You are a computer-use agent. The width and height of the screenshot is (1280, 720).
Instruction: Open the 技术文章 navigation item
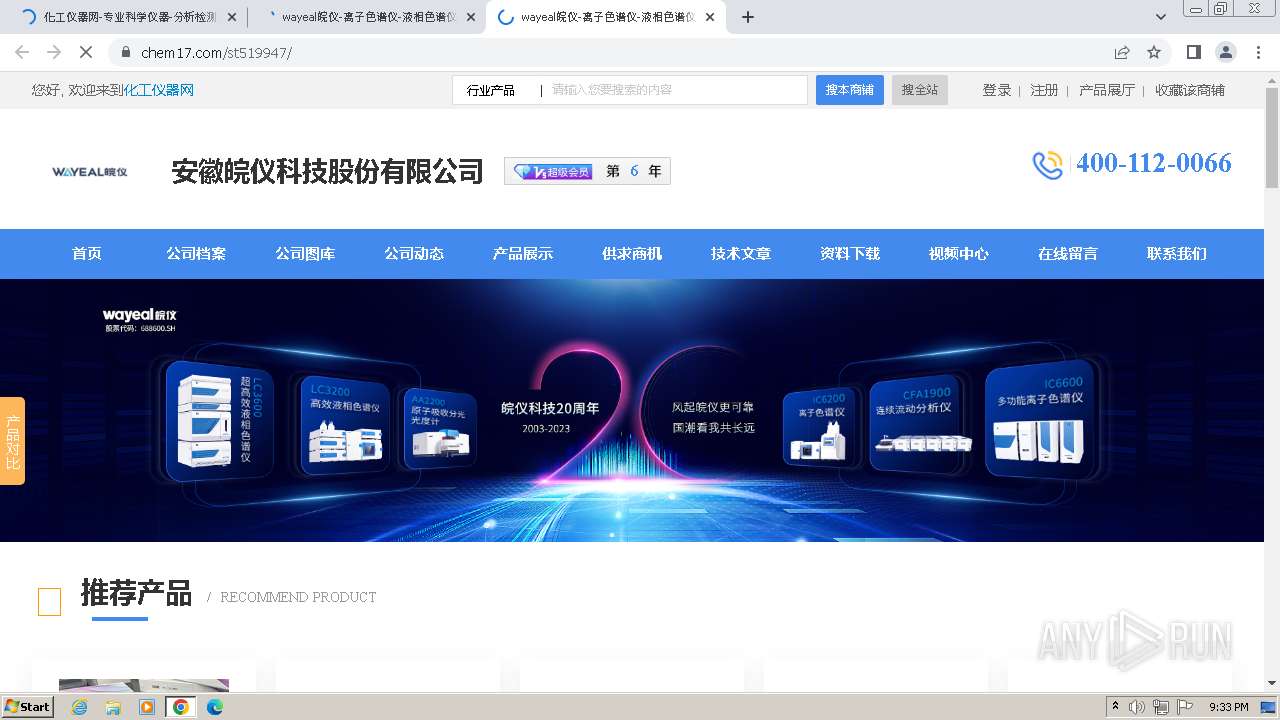pyautogui.click(x=741, y=254)
